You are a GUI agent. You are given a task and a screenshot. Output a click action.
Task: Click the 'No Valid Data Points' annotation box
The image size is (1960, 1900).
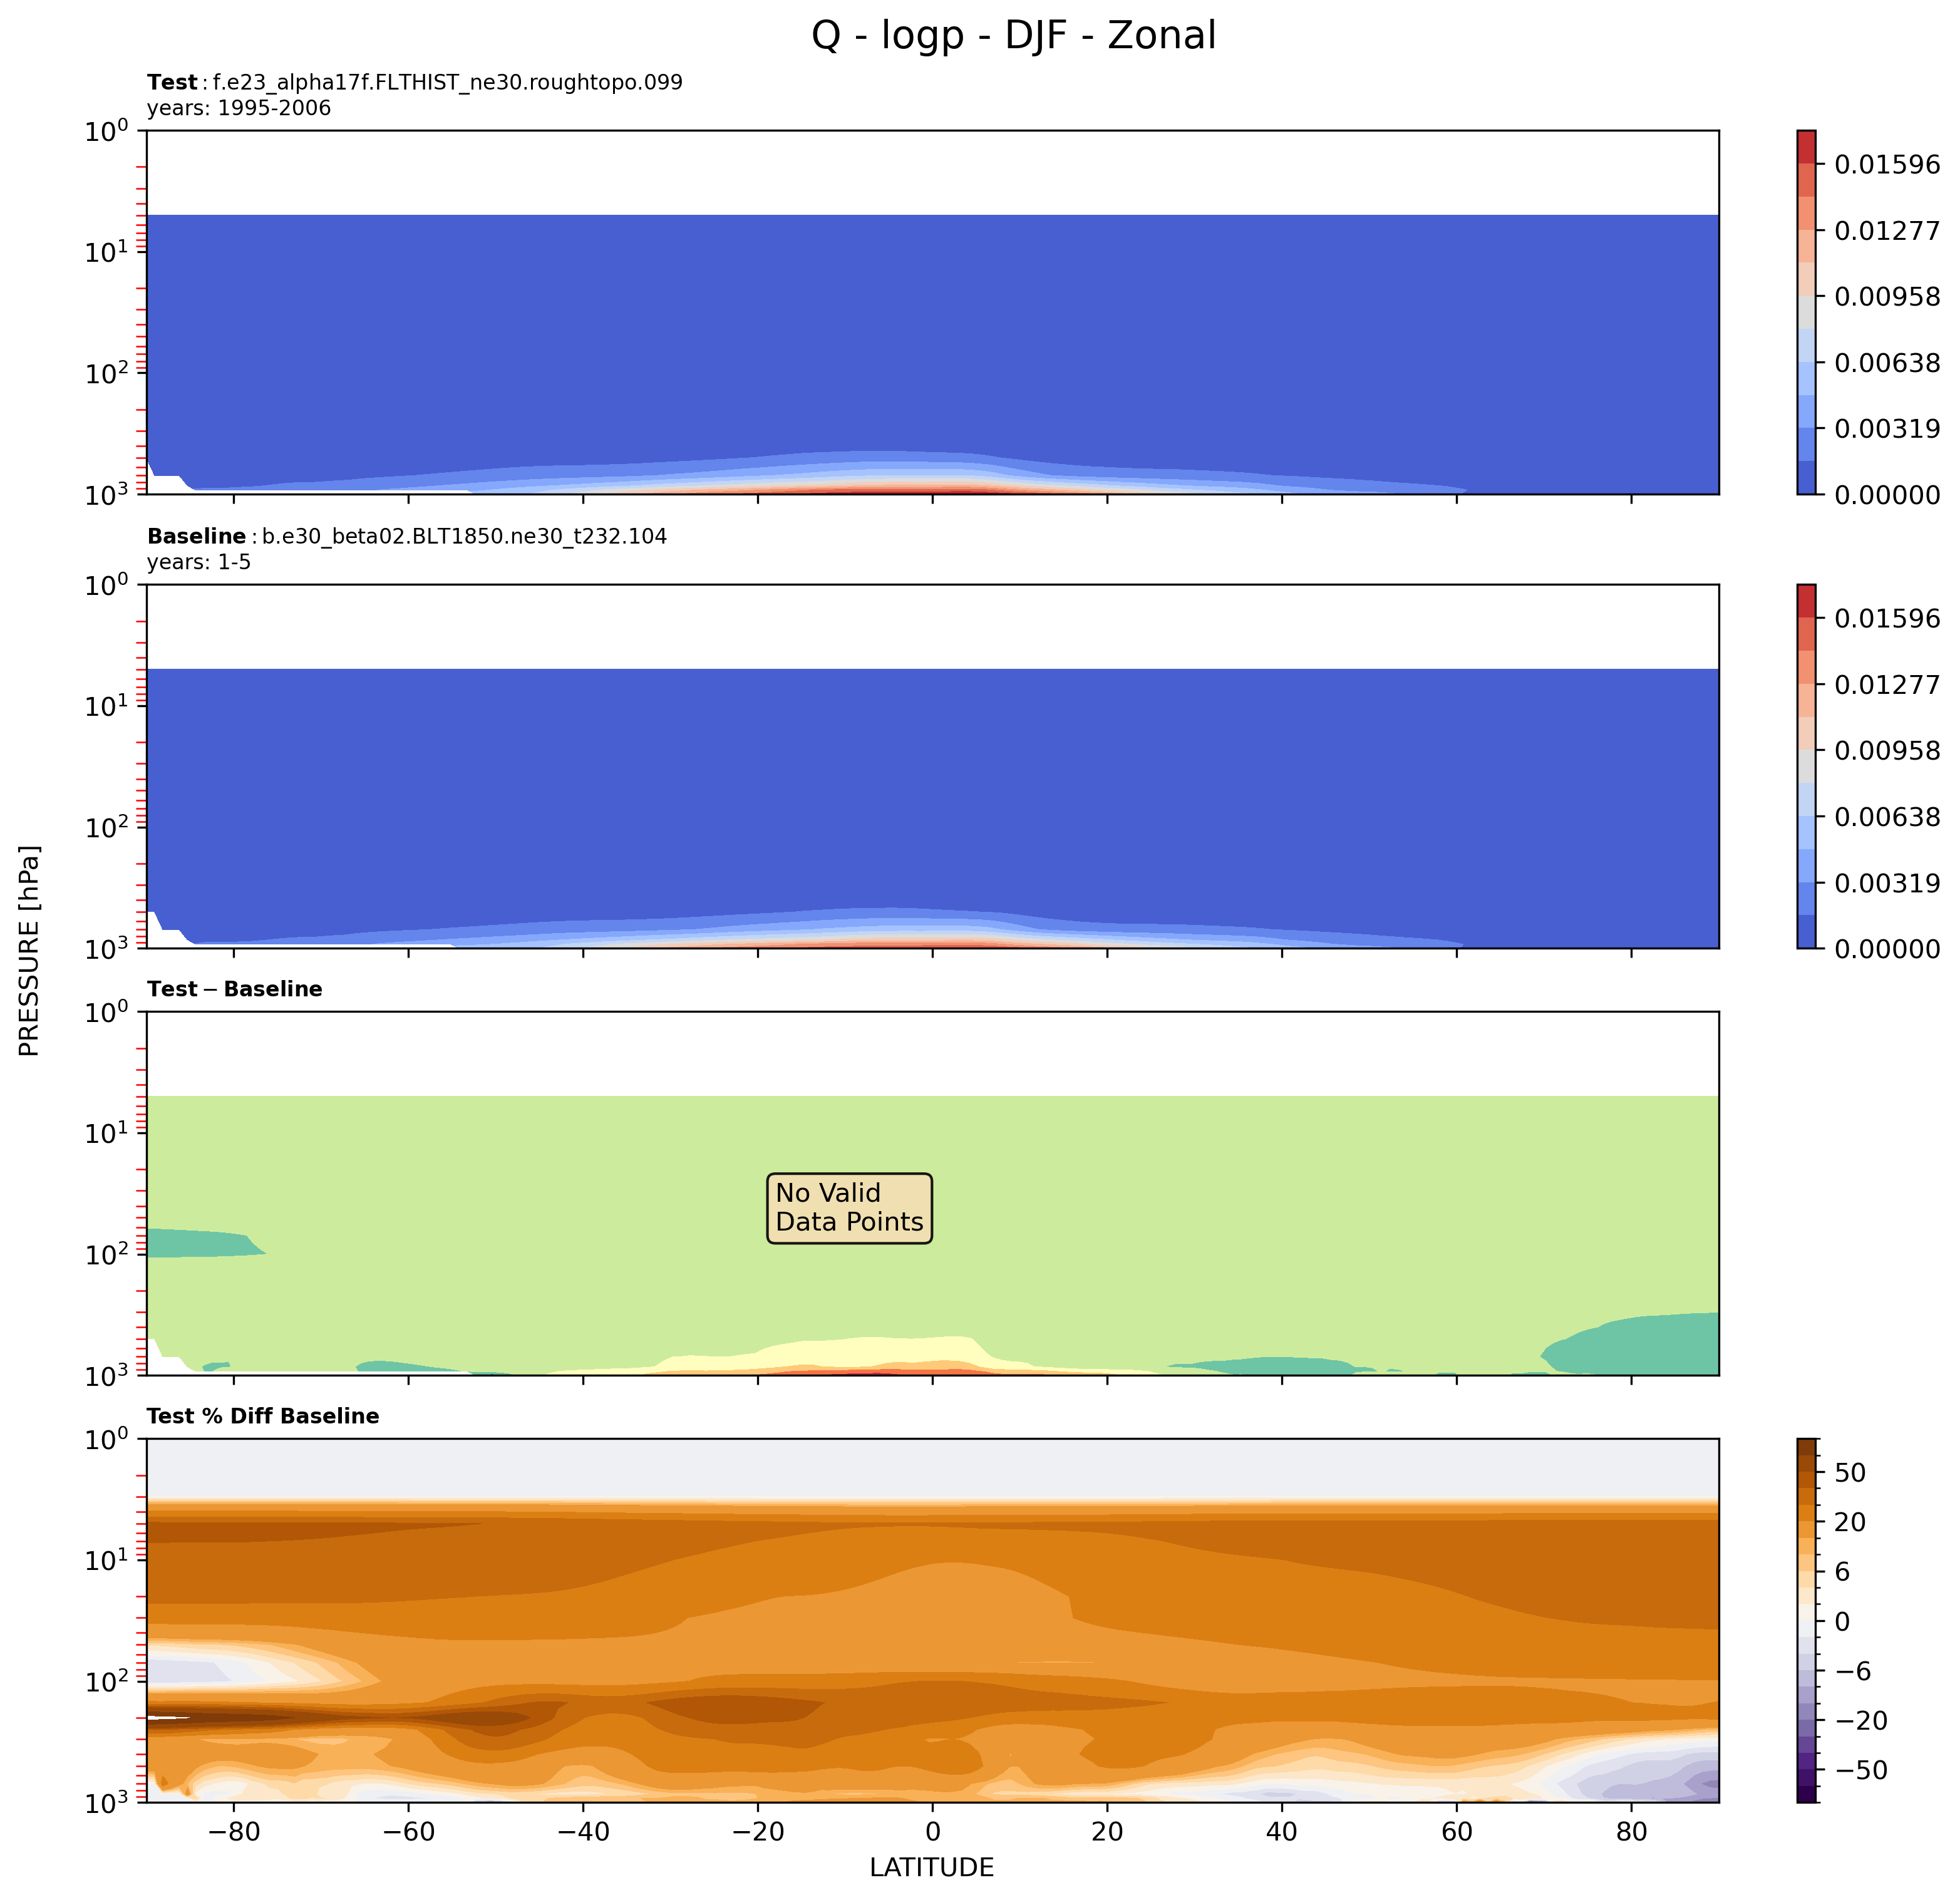[x=849, y=1208]
